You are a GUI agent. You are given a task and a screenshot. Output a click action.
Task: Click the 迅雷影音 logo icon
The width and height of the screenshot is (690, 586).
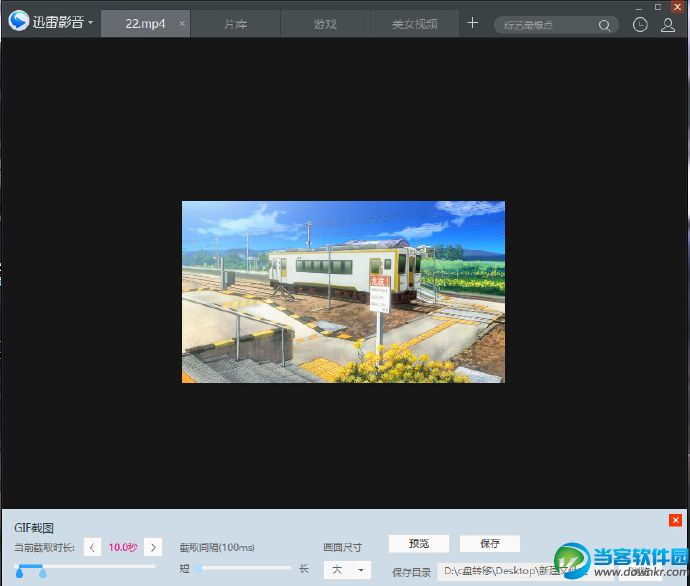coord(19,21)
